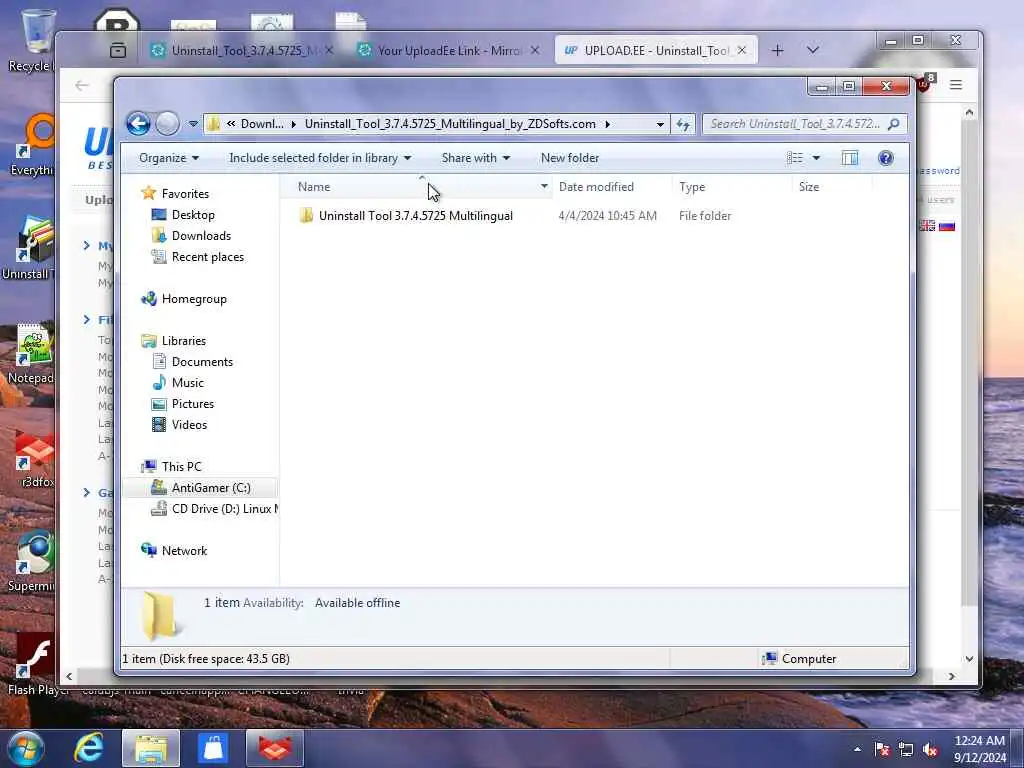Sort by Type column header
Viewport: 1024px width, 768px height.
731,187
